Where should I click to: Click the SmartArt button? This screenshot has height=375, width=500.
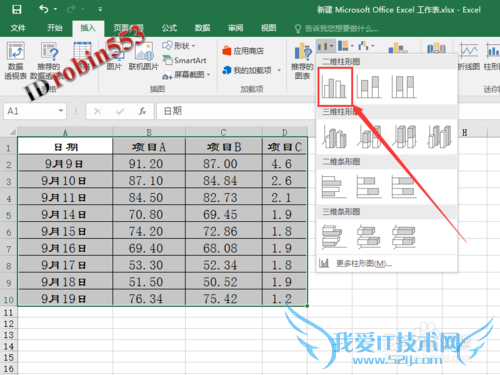click(x=184, y=60)
